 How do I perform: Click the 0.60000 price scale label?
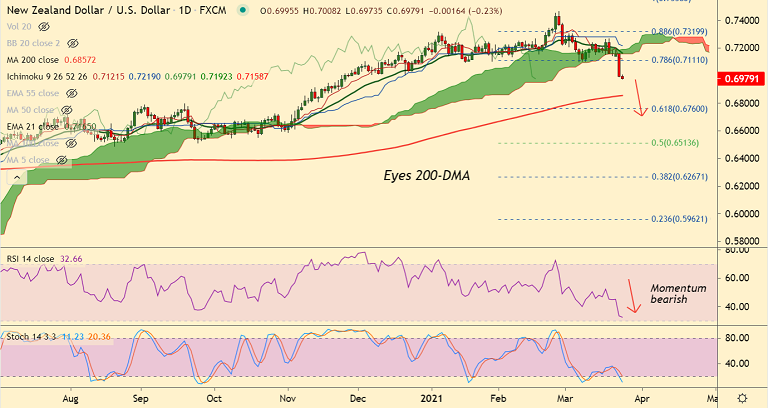point(742,214)
